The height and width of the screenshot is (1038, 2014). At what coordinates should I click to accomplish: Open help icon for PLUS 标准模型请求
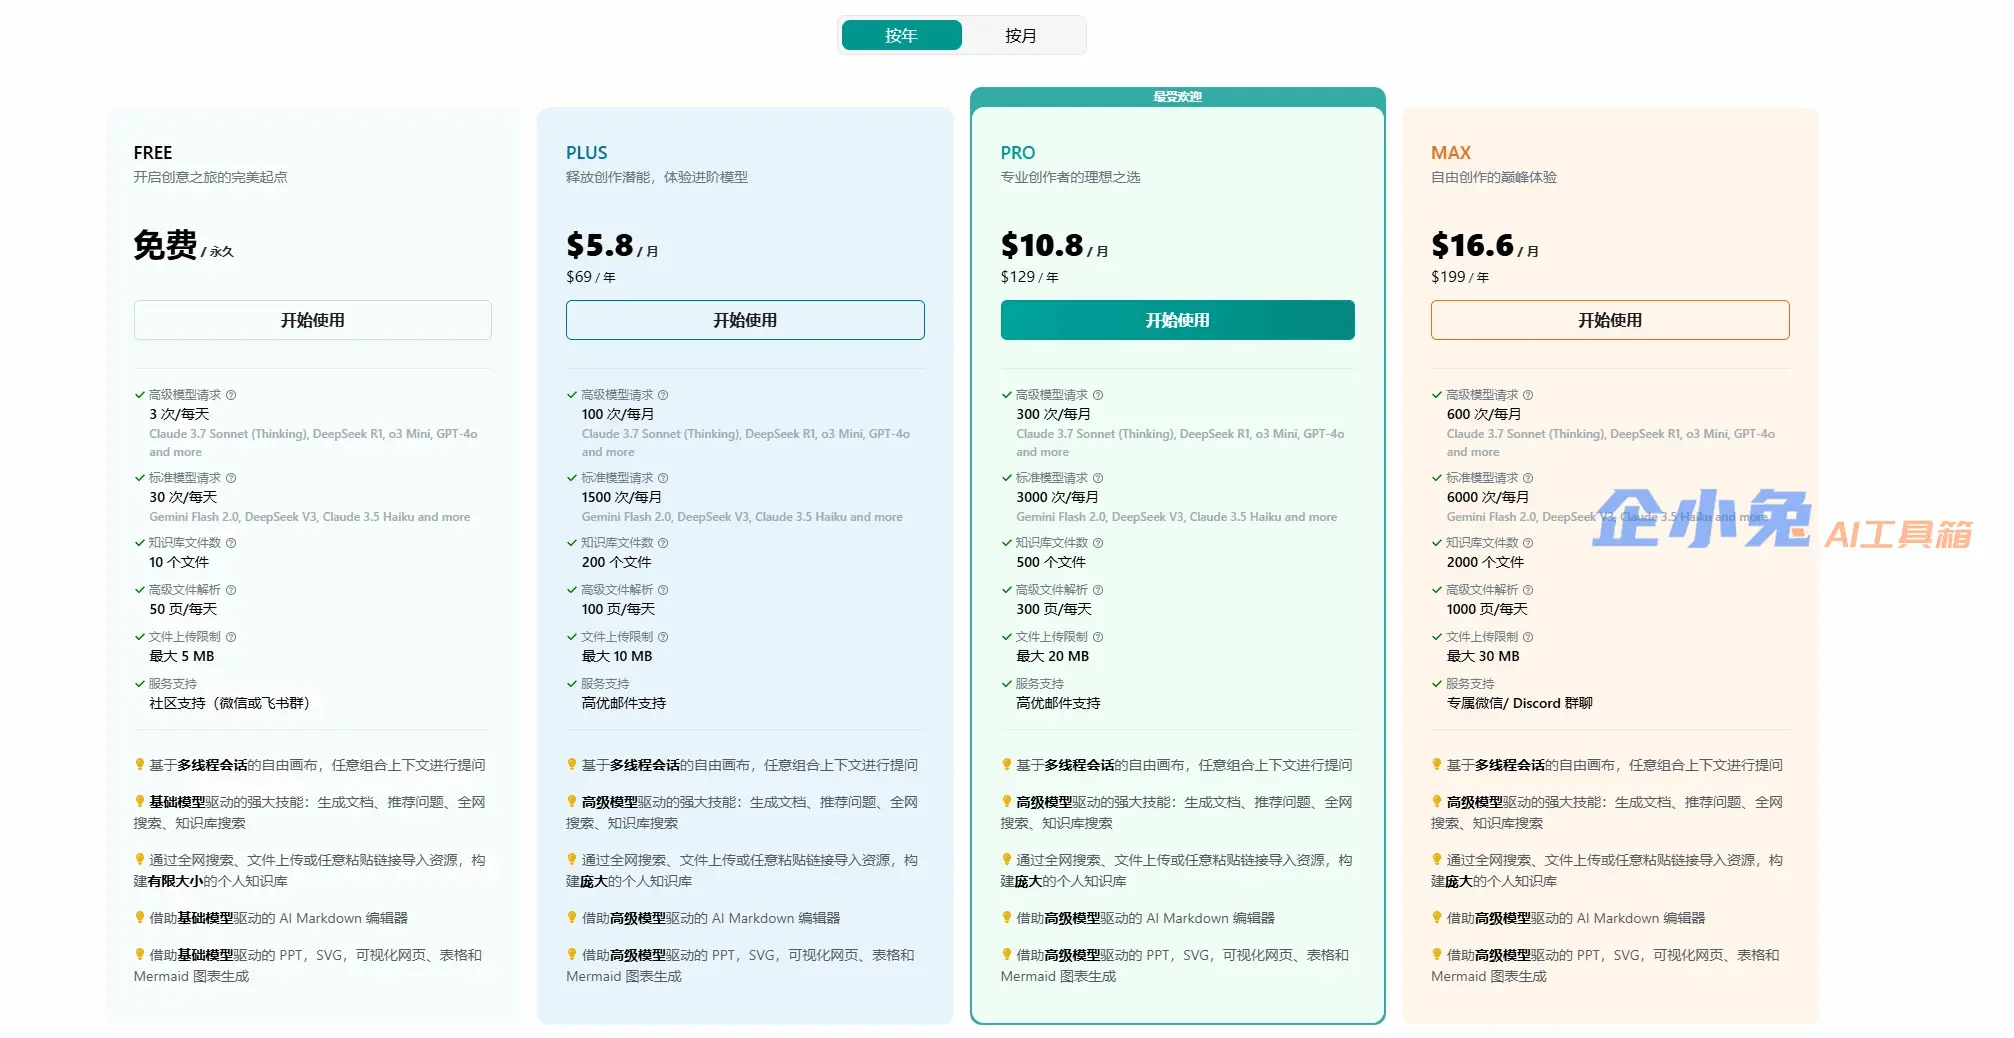click(663, 478)
